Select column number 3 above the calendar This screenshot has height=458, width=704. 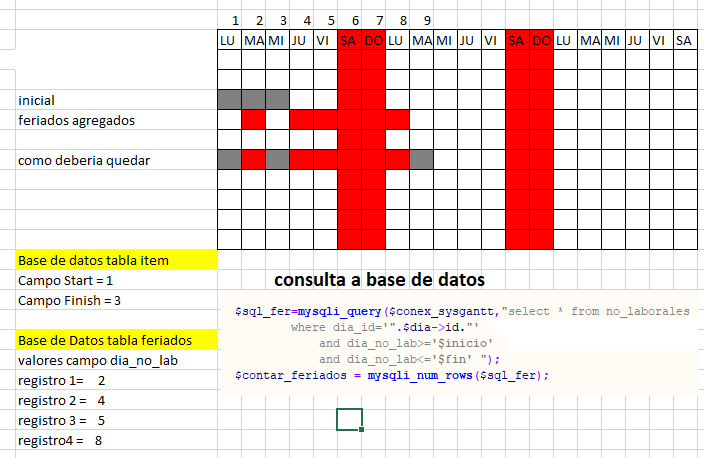point(277,20)
